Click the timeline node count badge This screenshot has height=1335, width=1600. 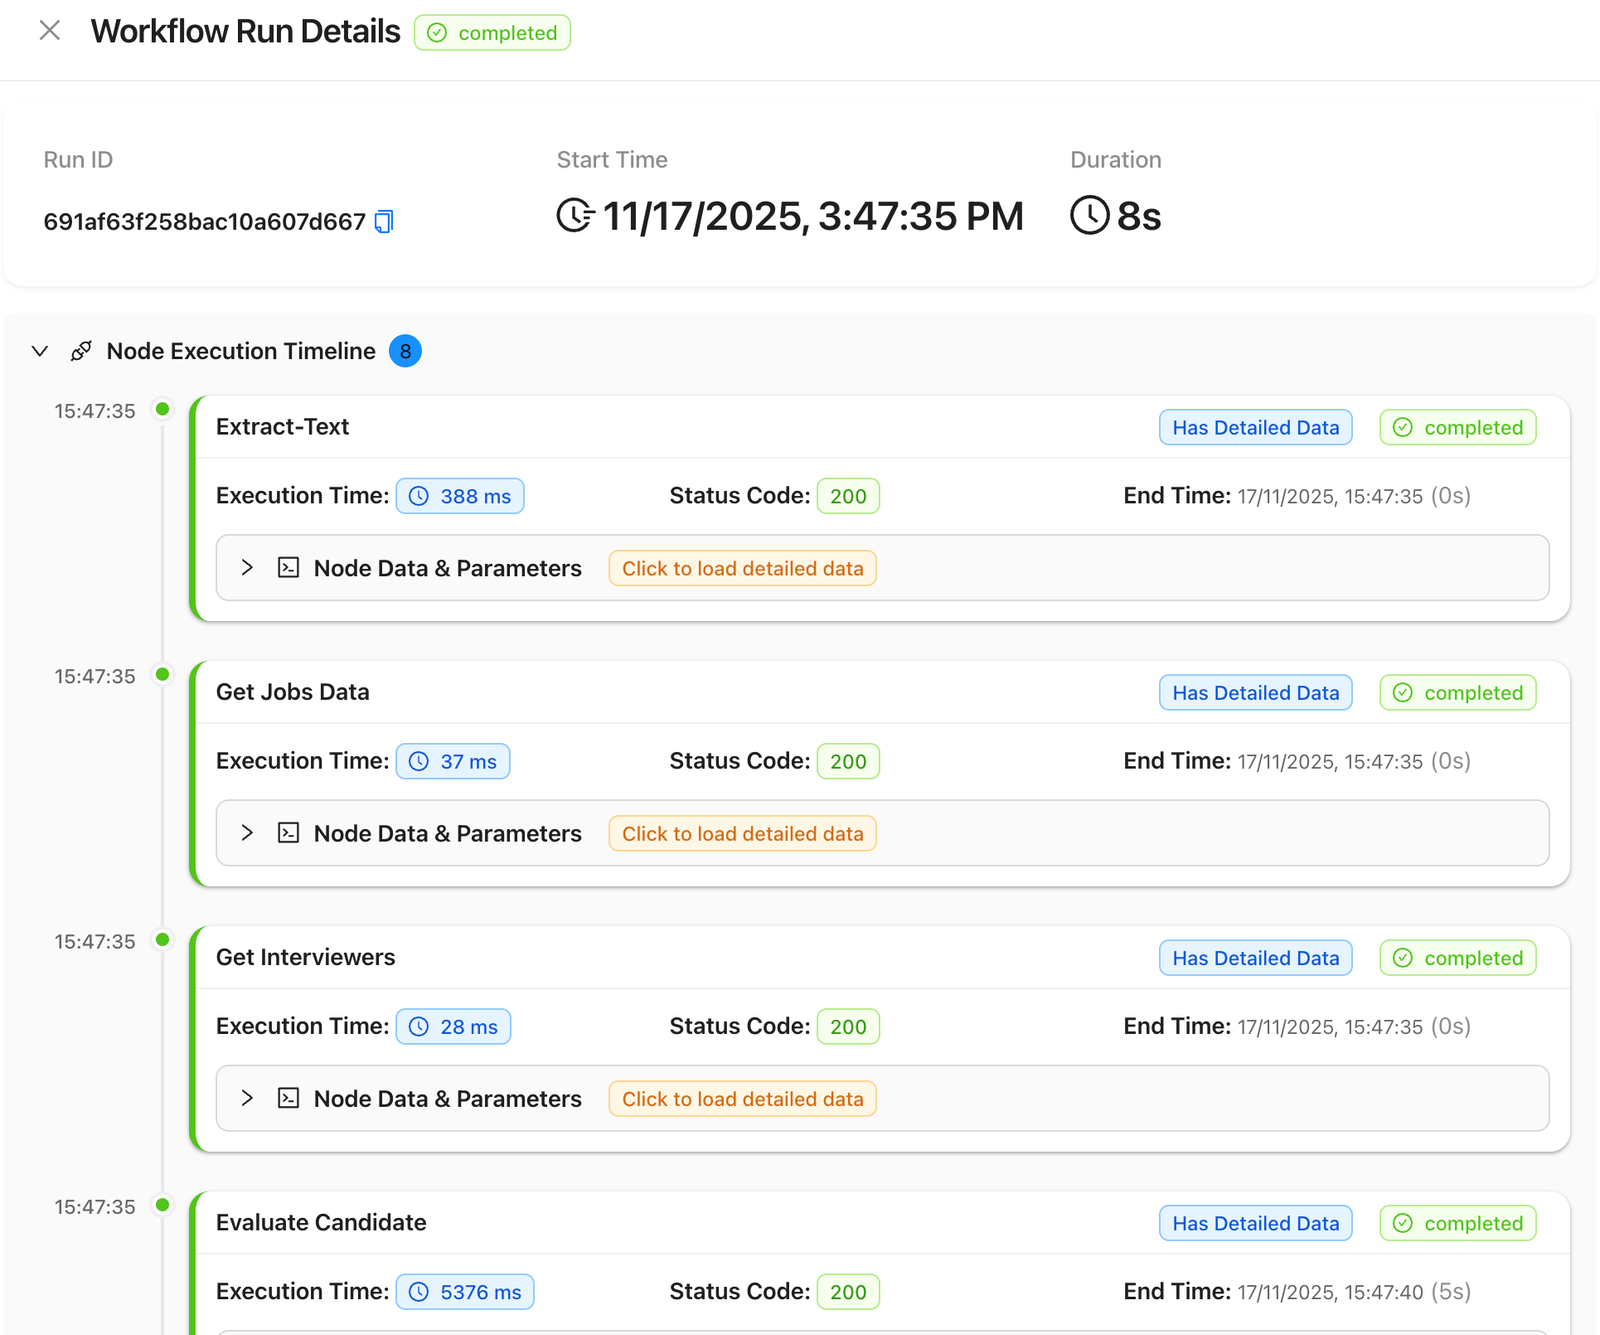click(x=405, y=351)
